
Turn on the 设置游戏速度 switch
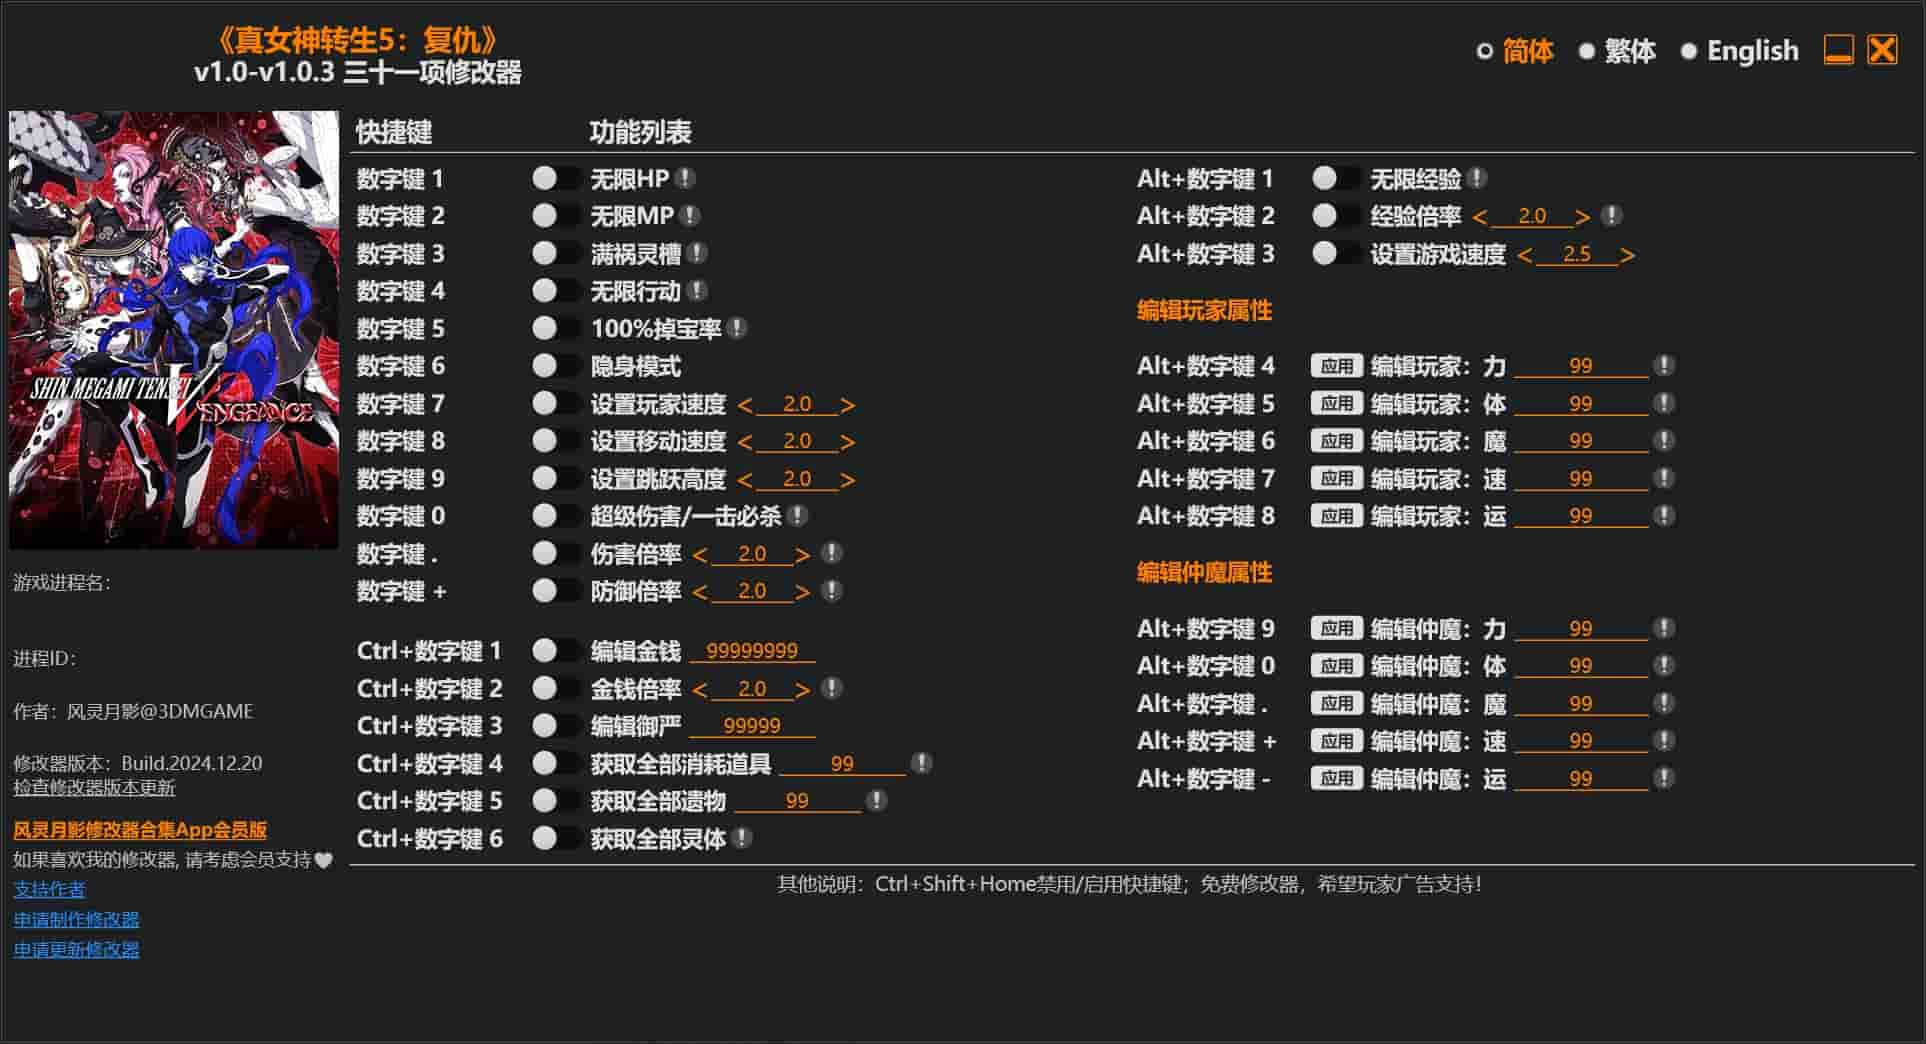[1336, 254]
